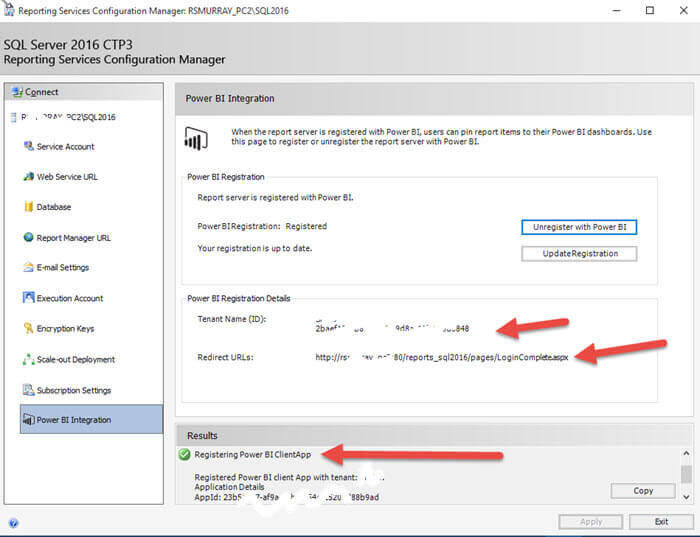Select the PC2\SQL2016 server node label
This screenshot has width=700, height=537.
click(68, 117)
